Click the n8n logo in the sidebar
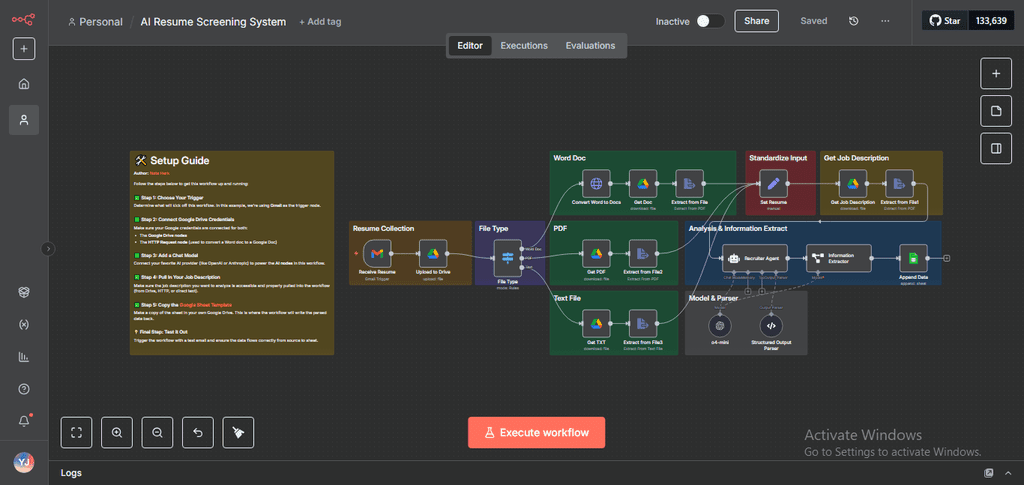1024x485 pixels. [24, 20]
